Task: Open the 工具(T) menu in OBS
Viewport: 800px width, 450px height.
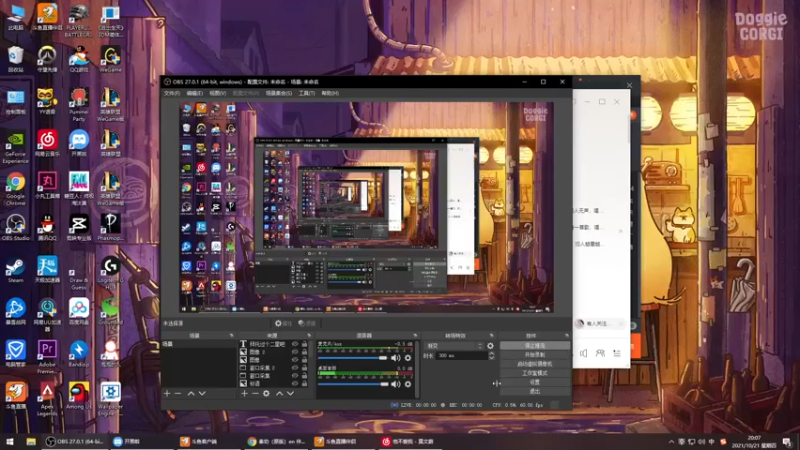Action: tap(307, 93)
